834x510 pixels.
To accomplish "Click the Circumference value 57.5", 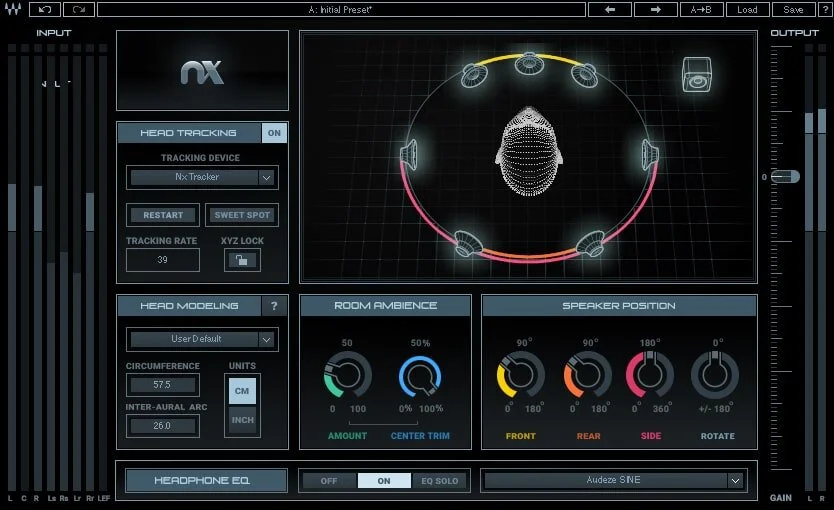I will pyautogui.click(x=163, y=384).
